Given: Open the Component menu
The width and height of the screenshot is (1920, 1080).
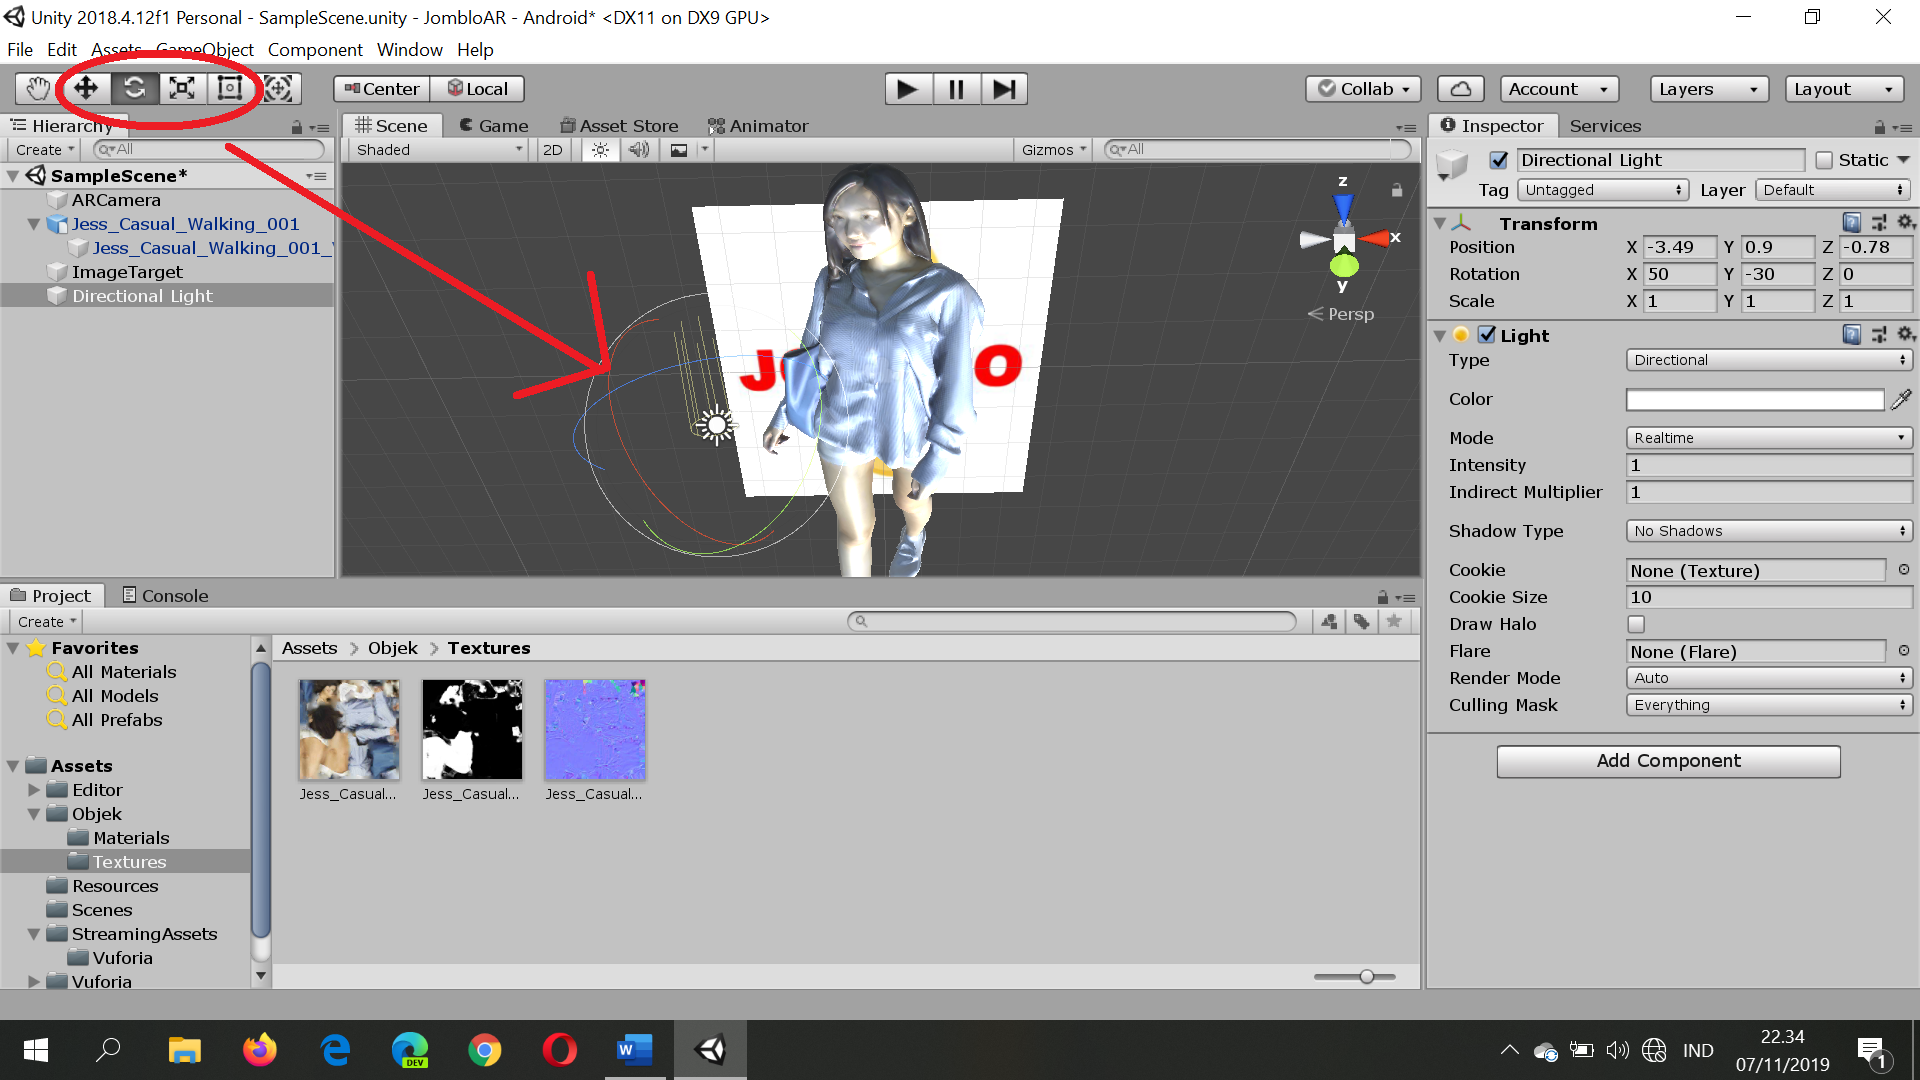Looking at the screenshot, I should [x=315, y=50].
